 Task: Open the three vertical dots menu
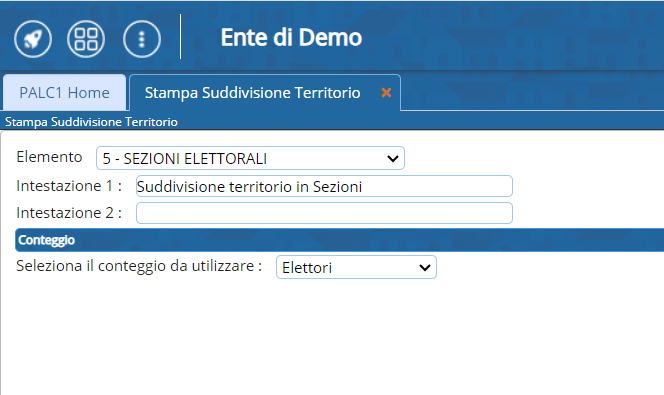click(x=142, y=39)
